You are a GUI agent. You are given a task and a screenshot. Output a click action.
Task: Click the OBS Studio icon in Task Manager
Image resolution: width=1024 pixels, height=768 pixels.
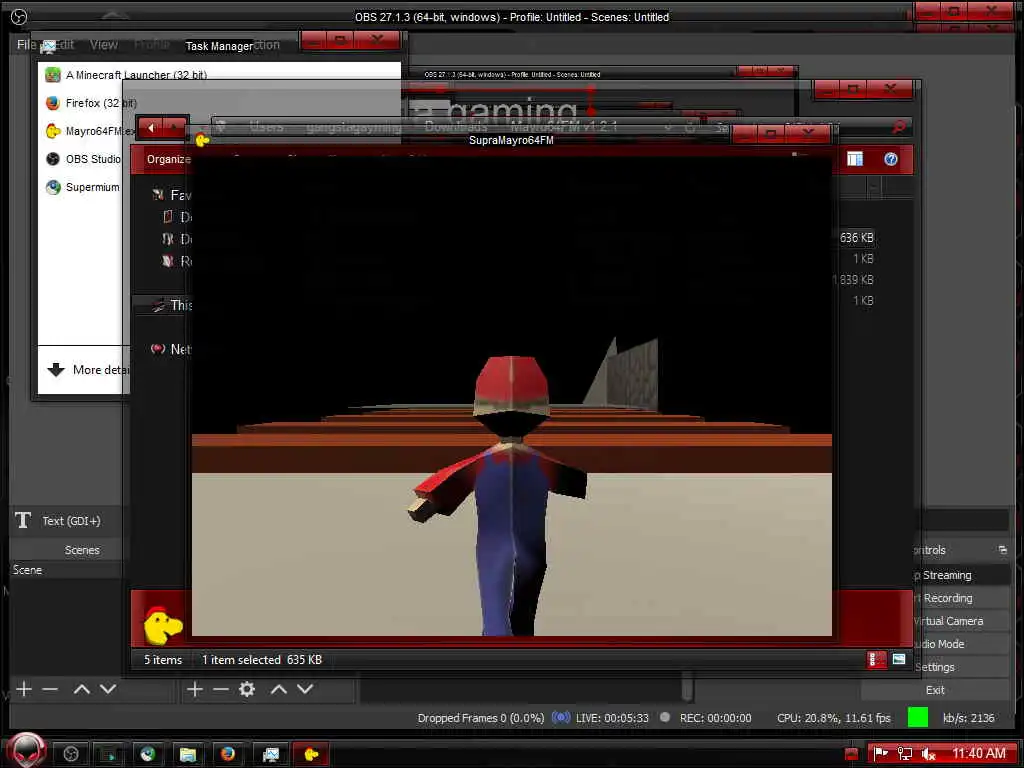point(53,159)
